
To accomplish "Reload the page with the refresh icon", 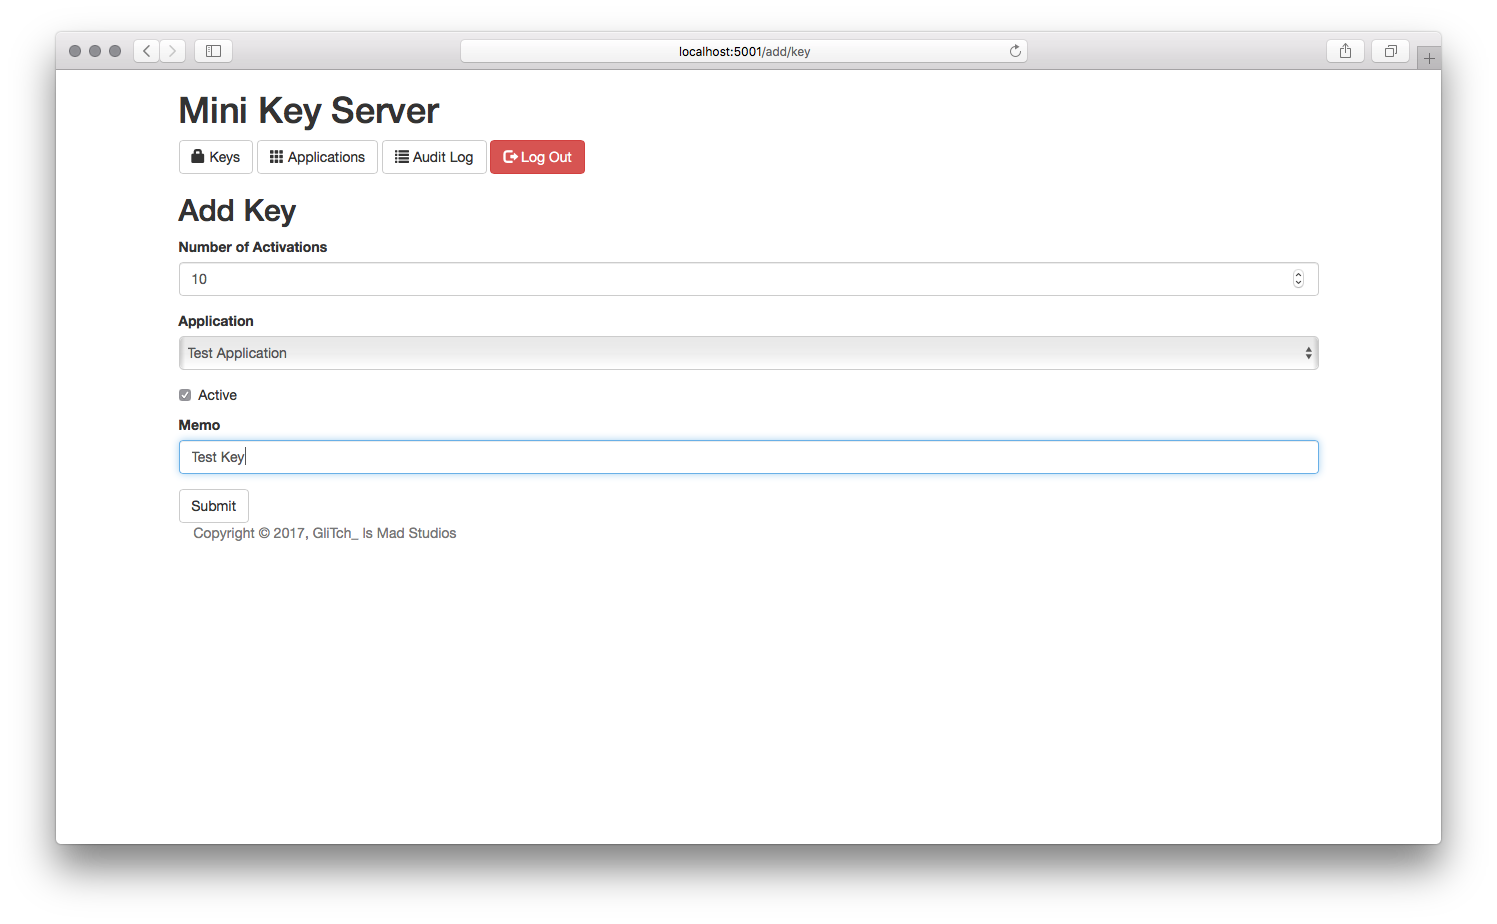I will [x=1015, y=51].
